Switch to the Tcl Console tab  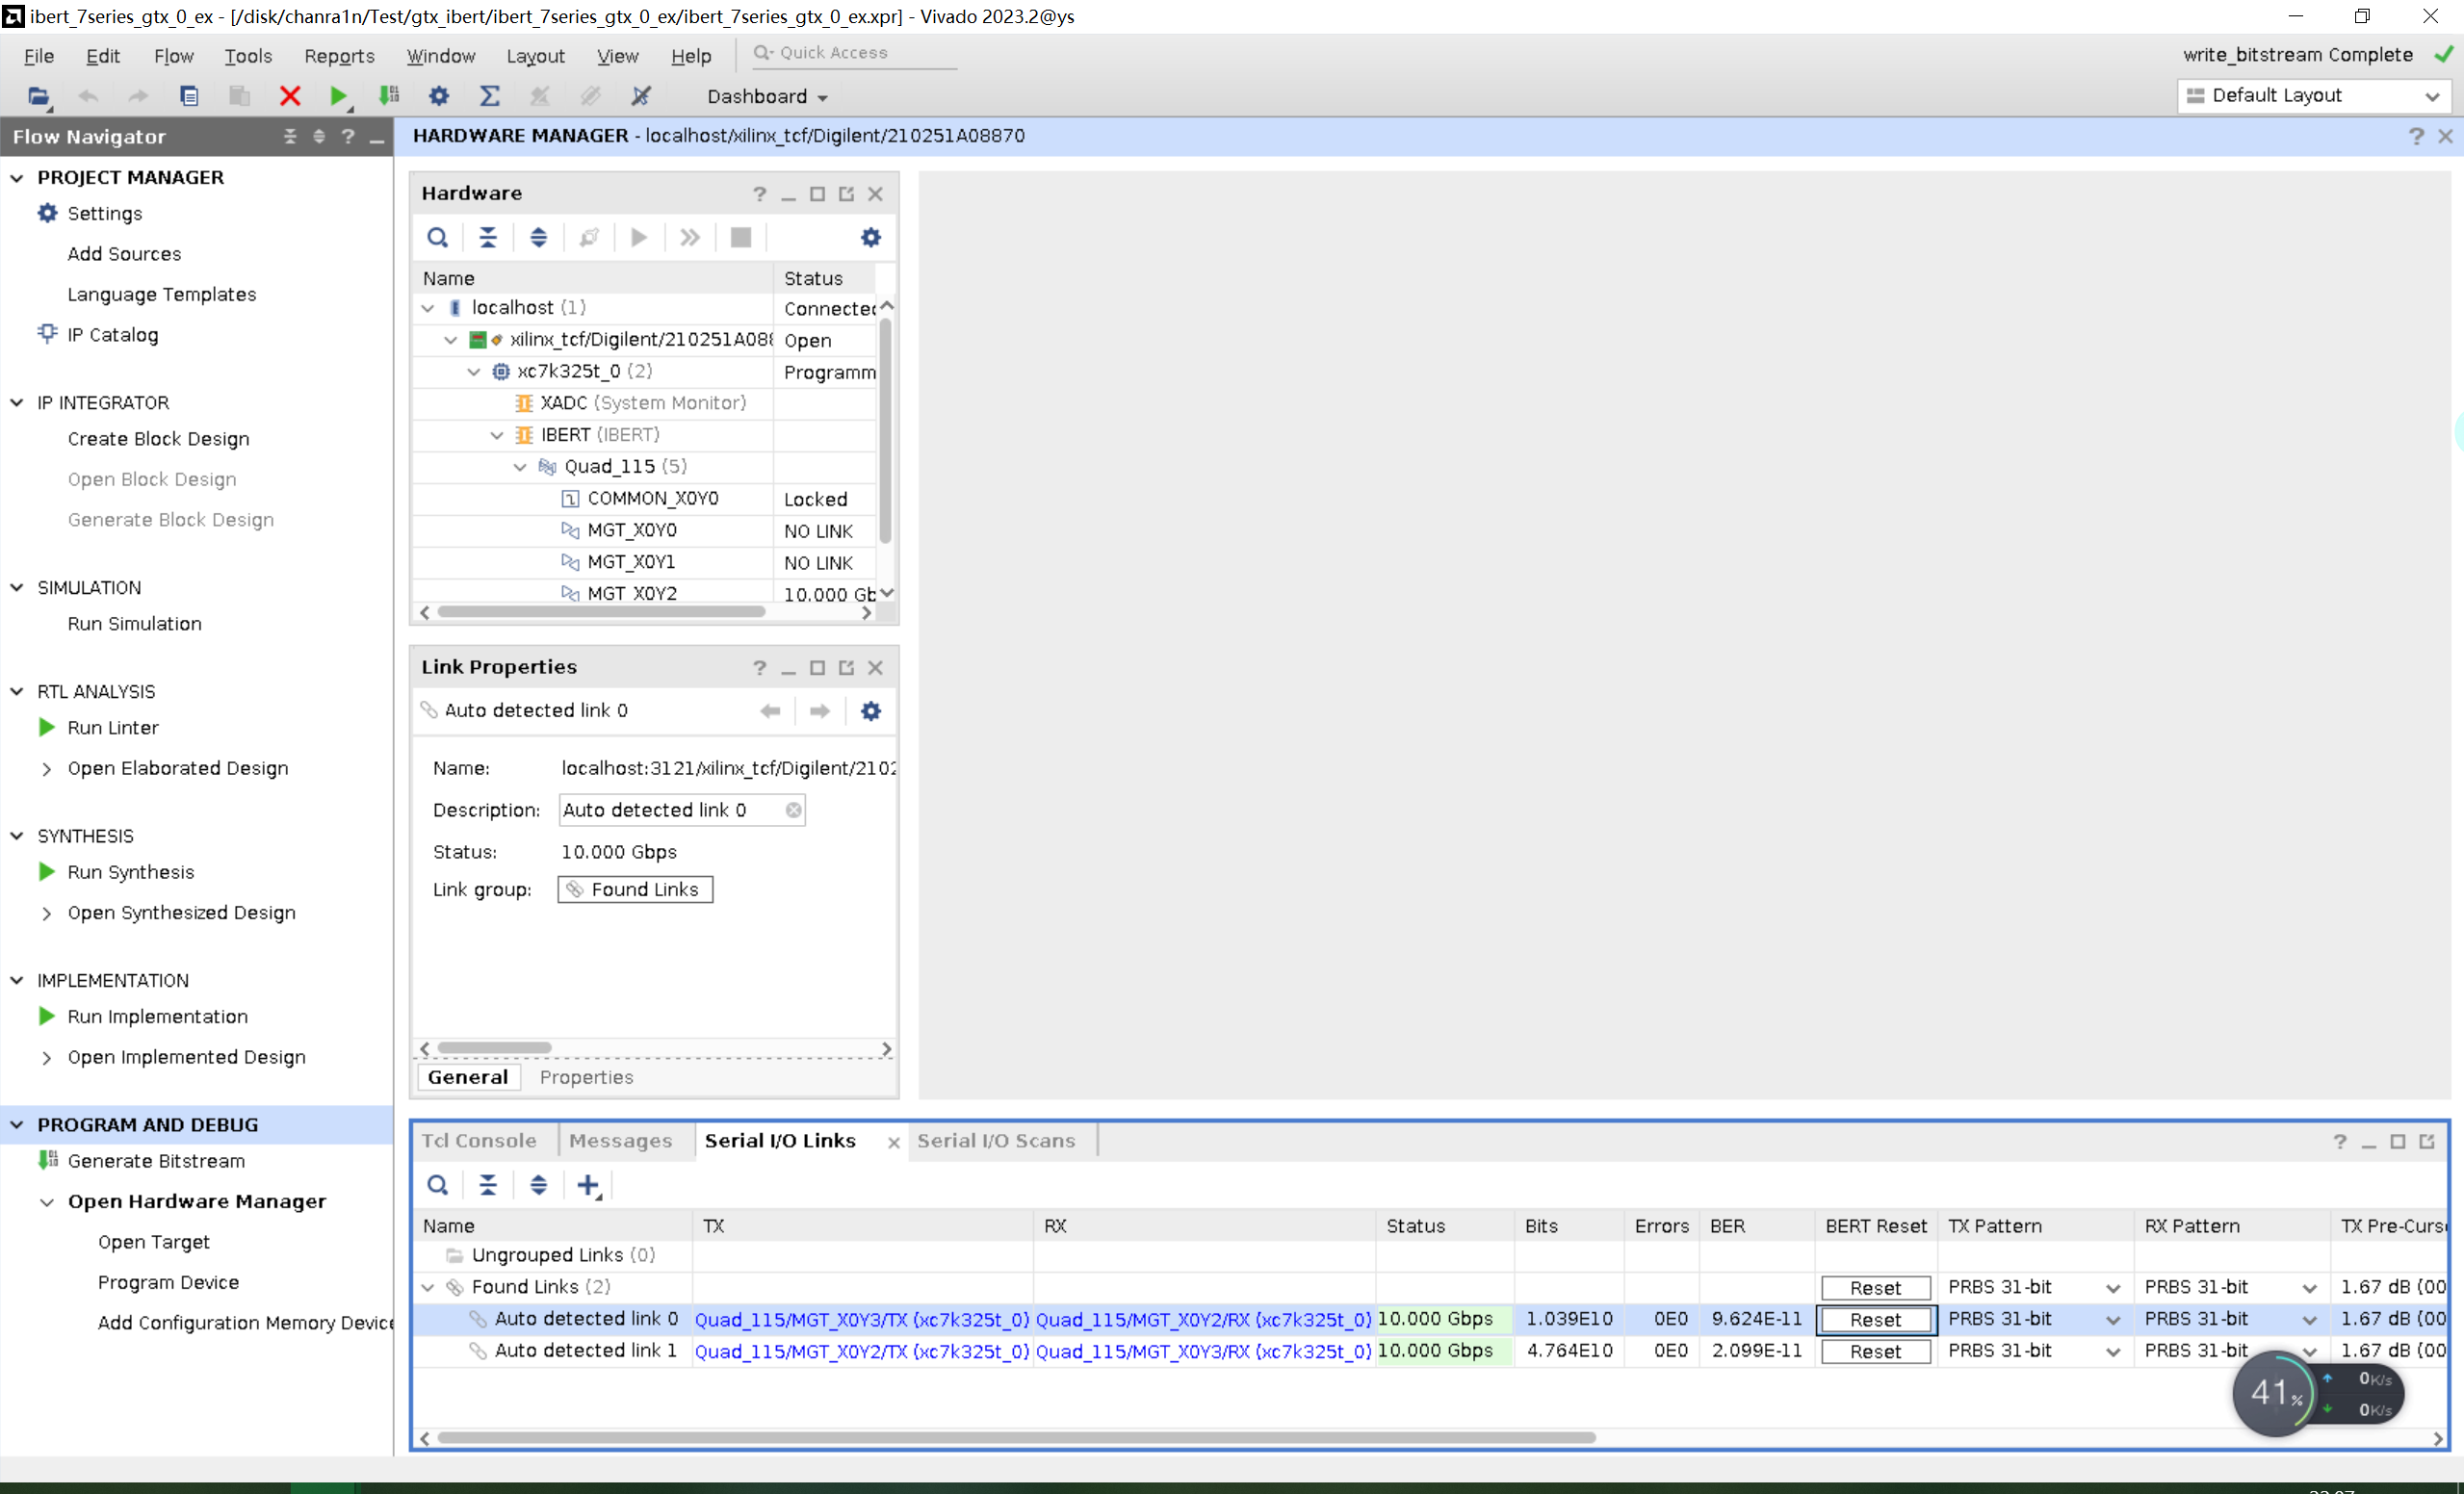[x=479, y=1140]
